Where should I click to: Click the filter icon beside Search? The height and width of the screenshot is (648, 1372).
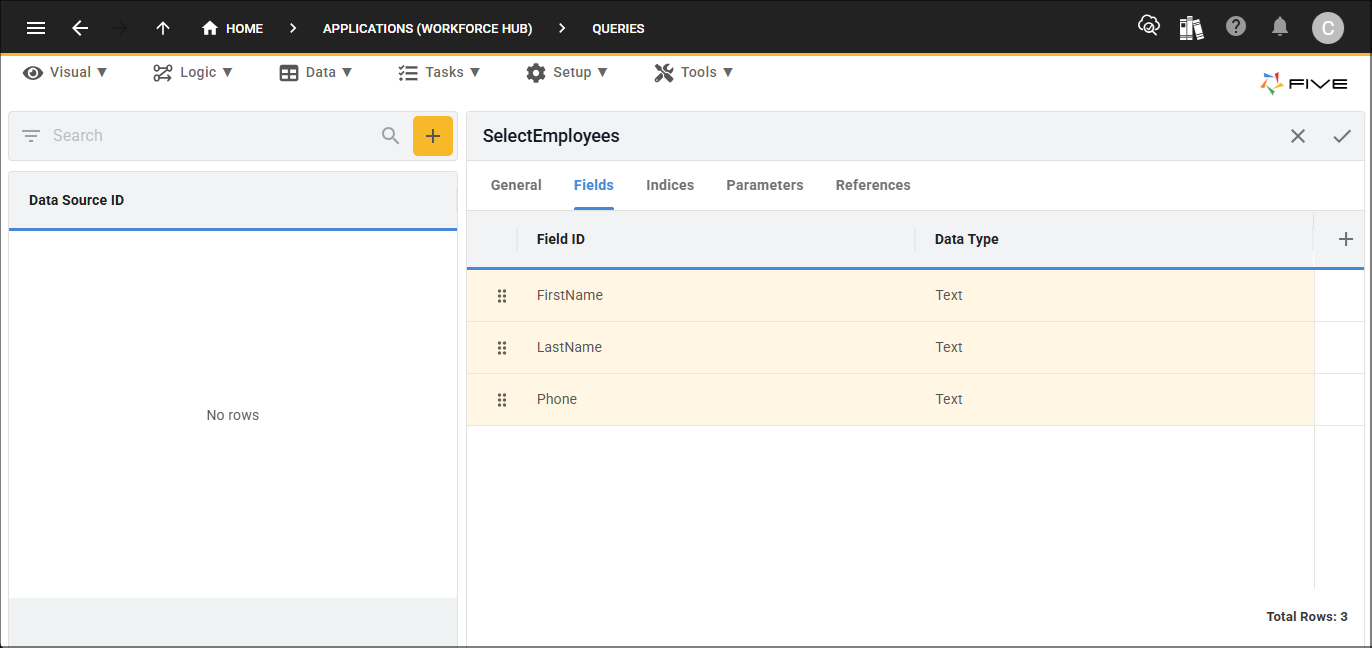[31, 136]
